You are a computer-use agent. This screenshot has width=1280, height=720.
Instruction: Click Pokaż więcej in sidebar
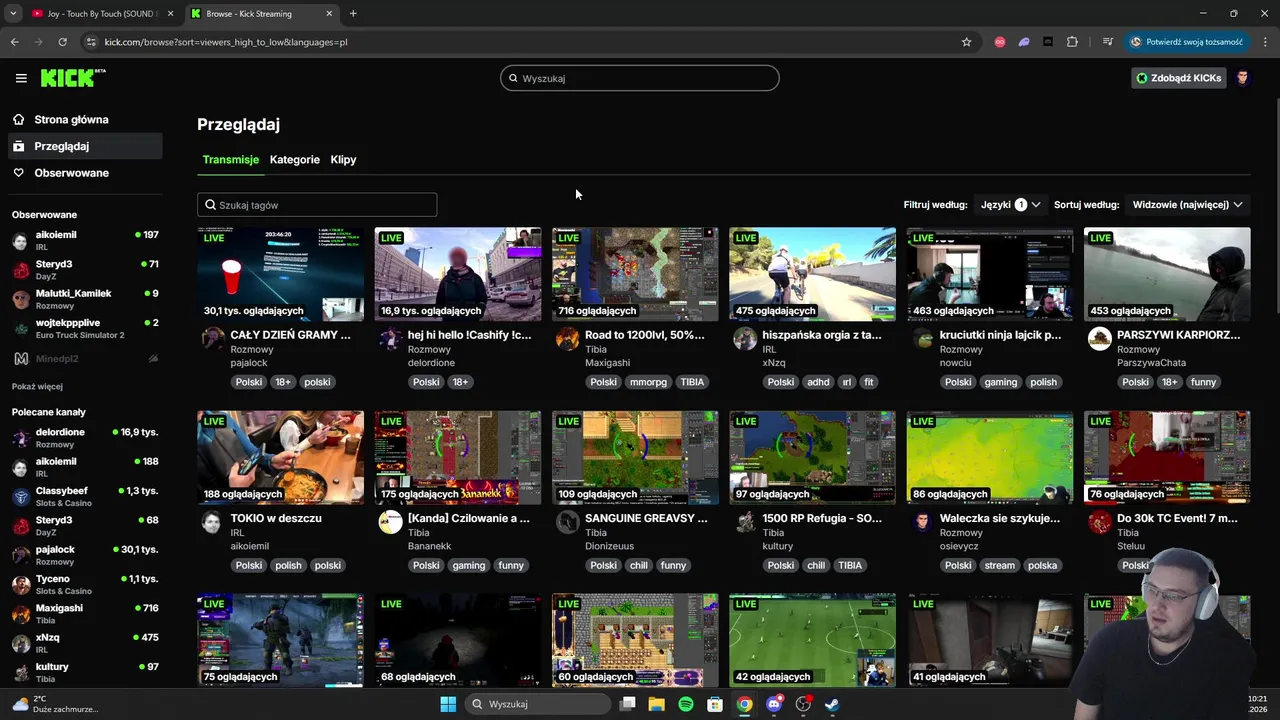(x=37, y=386)
